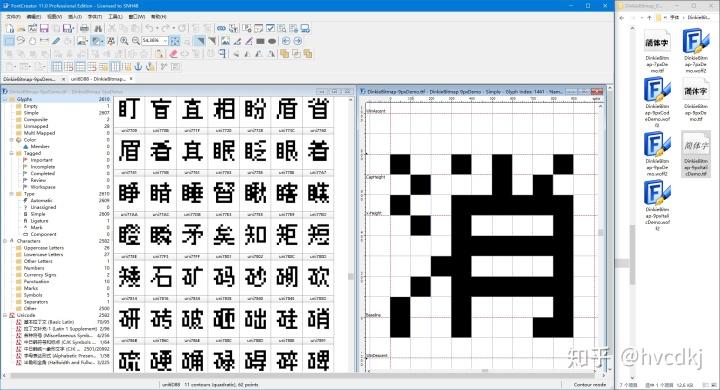The height and width of the screenshot is (390, 720).
Task: Open the 字体(T) menu
Action: pyautogui.click(x=95, y=17)
